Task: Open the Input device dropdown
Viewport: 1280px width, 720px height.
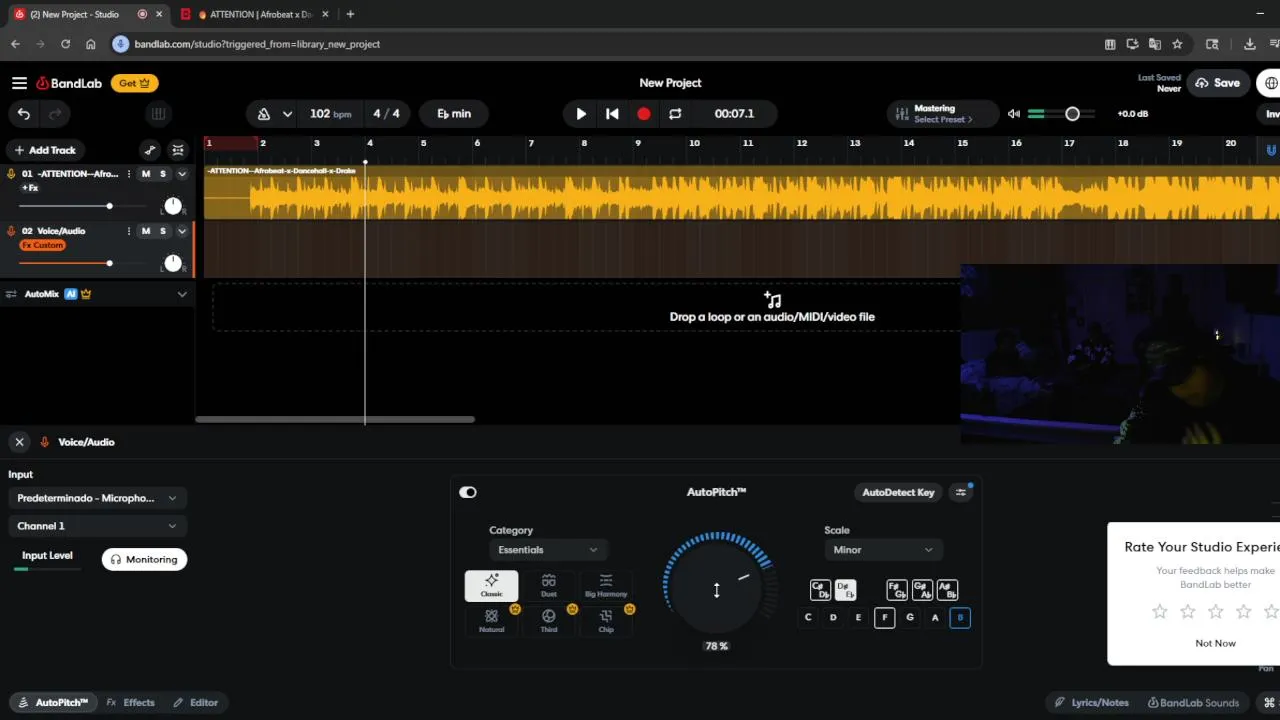Action: 96,498
